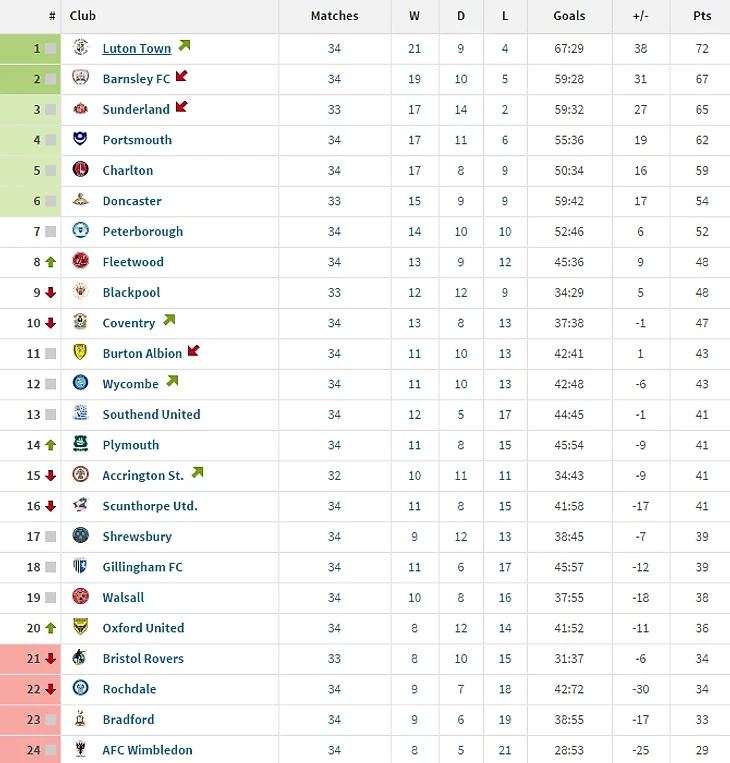
Task: Click the Burton Albion yellow crest
Action: point(80,352)
